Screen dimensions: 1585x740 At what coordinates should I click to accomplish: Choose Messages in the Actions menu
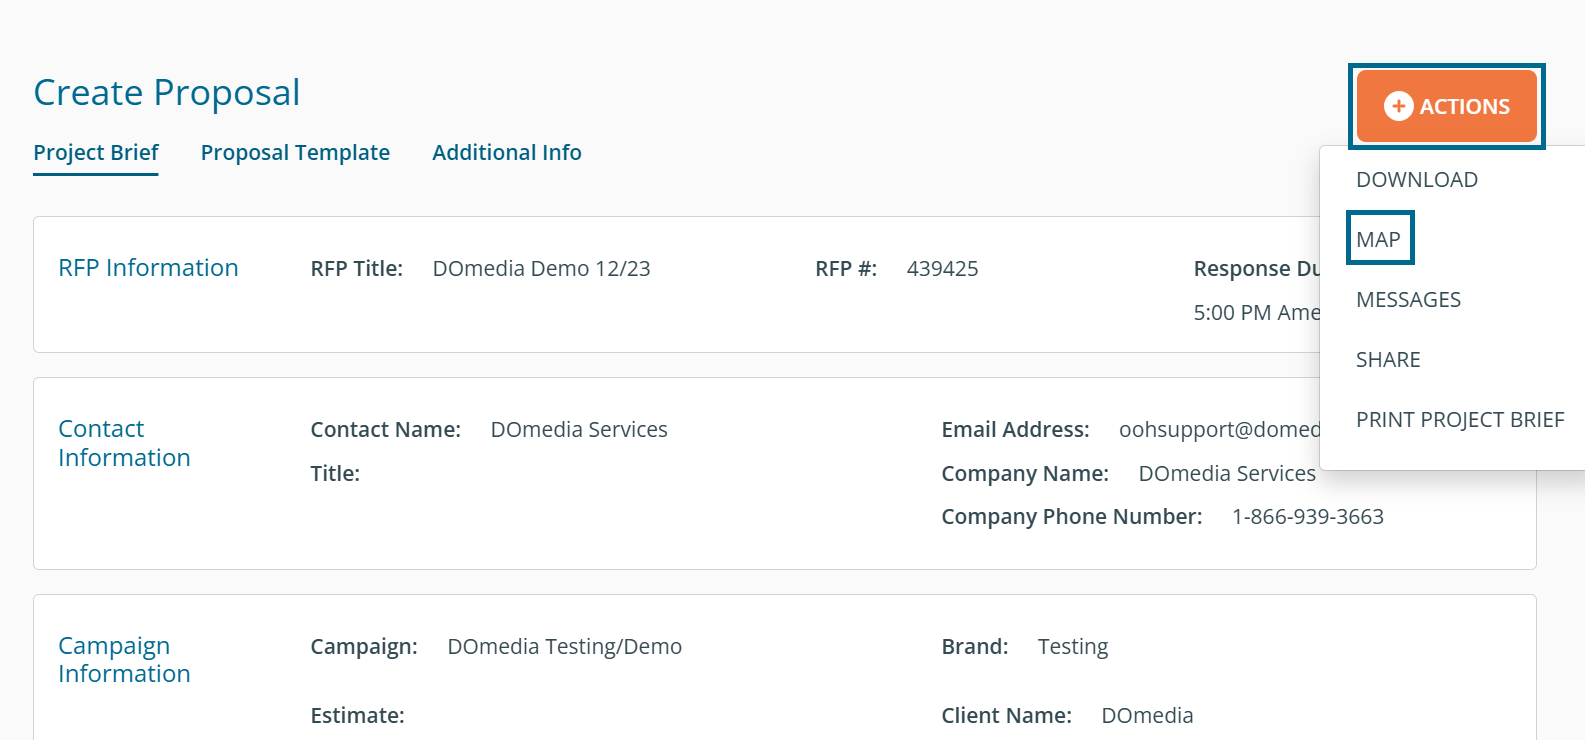pyautogui.click(x=1408, y=300)
